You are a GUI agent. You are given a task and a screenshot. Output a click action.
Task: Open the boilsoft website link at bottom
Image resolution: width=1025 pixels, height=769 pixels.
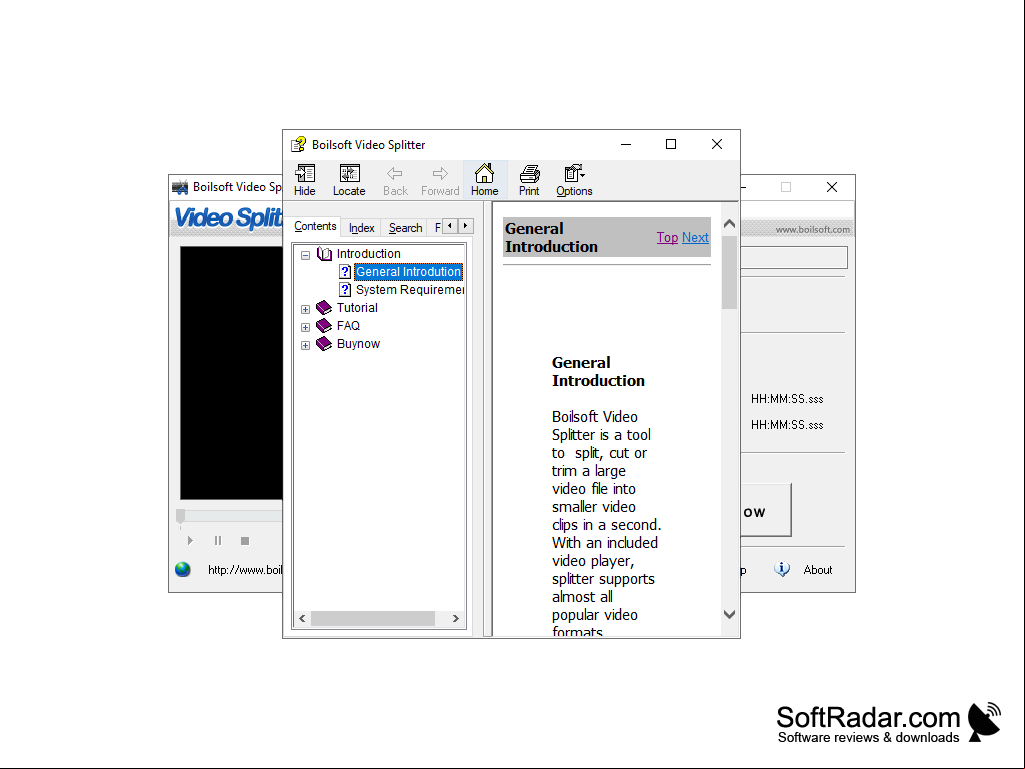tap(244, 570)
